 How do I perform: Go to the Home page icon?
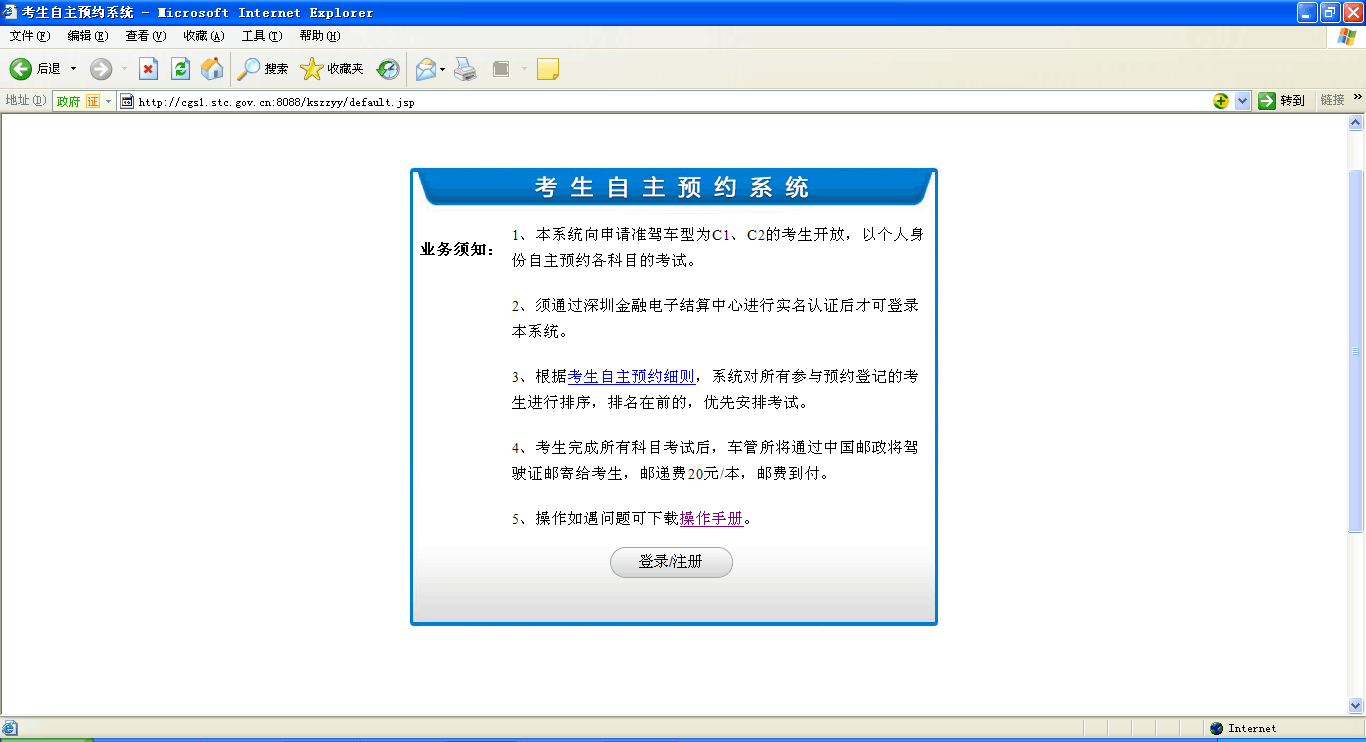[x=212, y=69]
